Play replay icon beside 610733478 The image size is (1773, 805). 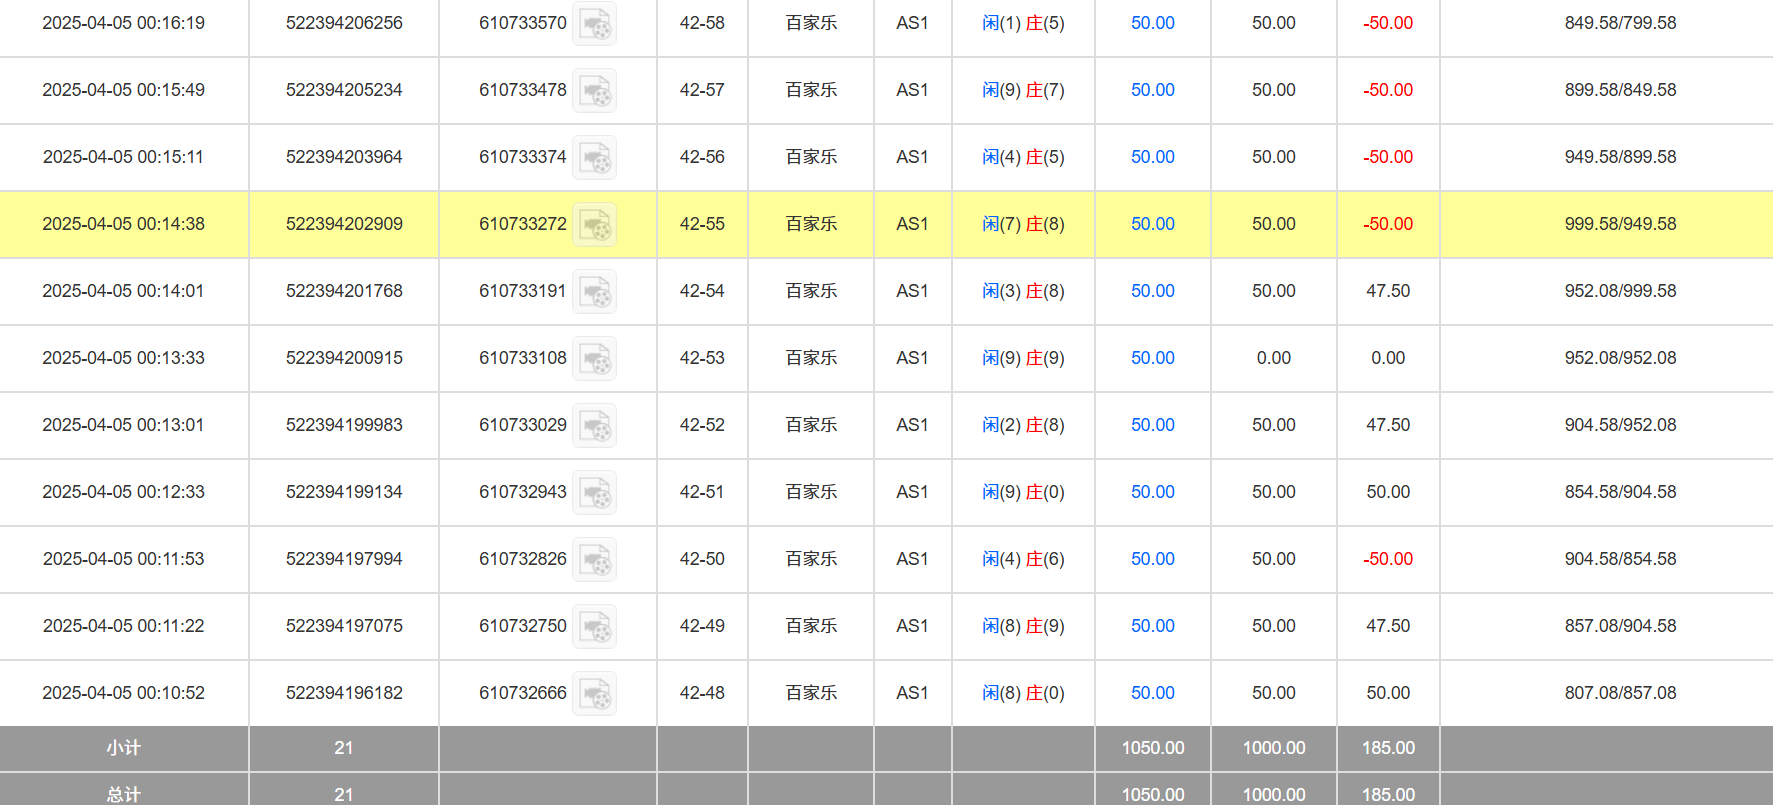click(595, 91)
